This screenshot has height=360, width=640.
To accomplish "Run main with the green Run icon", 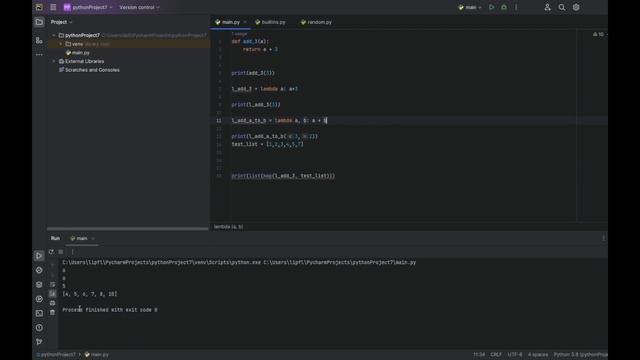I will [x=491, y=7].
